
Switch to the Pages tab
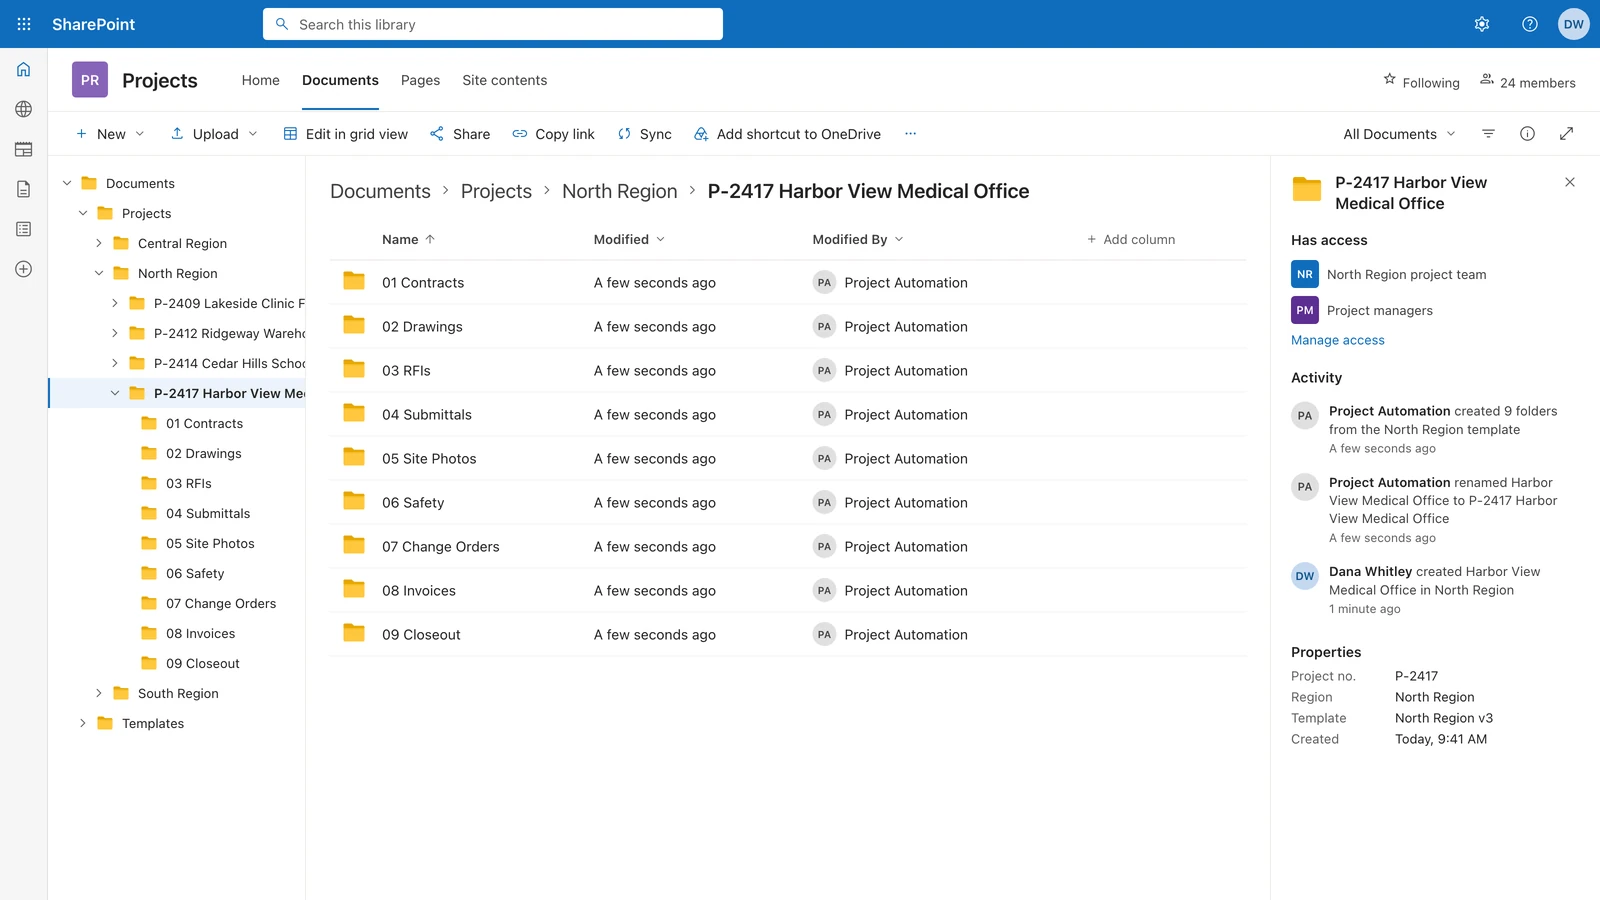coord(420,80)
